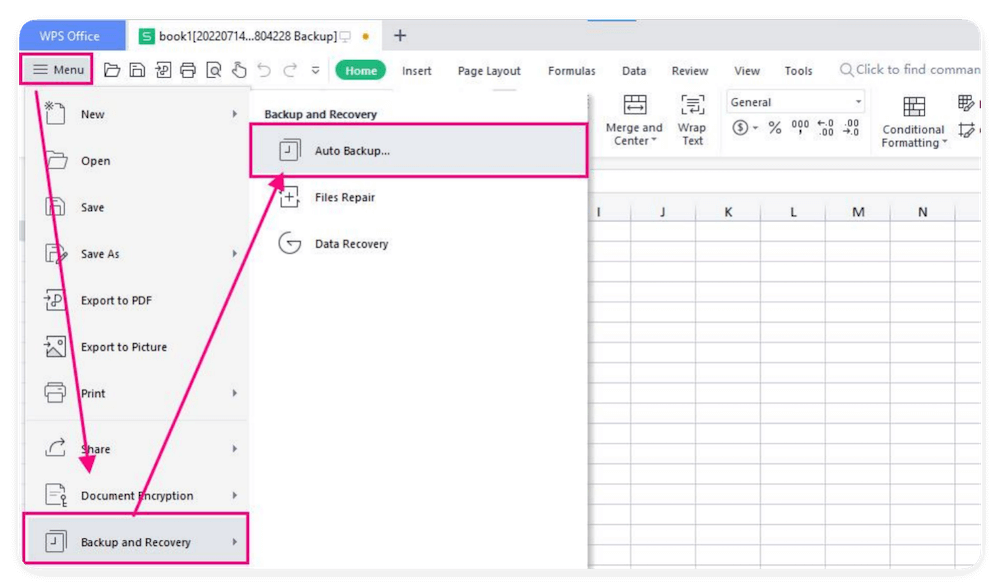Switch to the Formulas tab

[571, 71]
